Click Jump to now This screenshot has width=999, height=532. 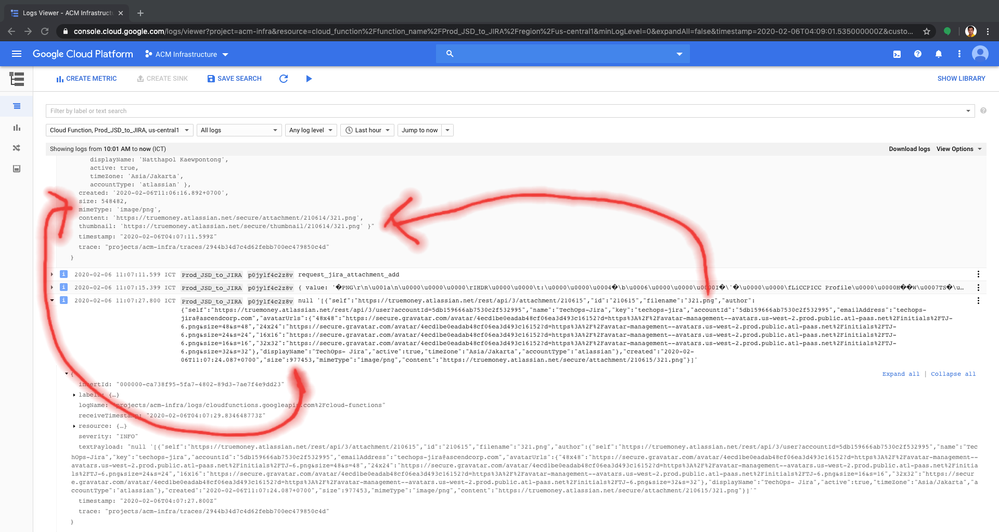pos(420,130)
